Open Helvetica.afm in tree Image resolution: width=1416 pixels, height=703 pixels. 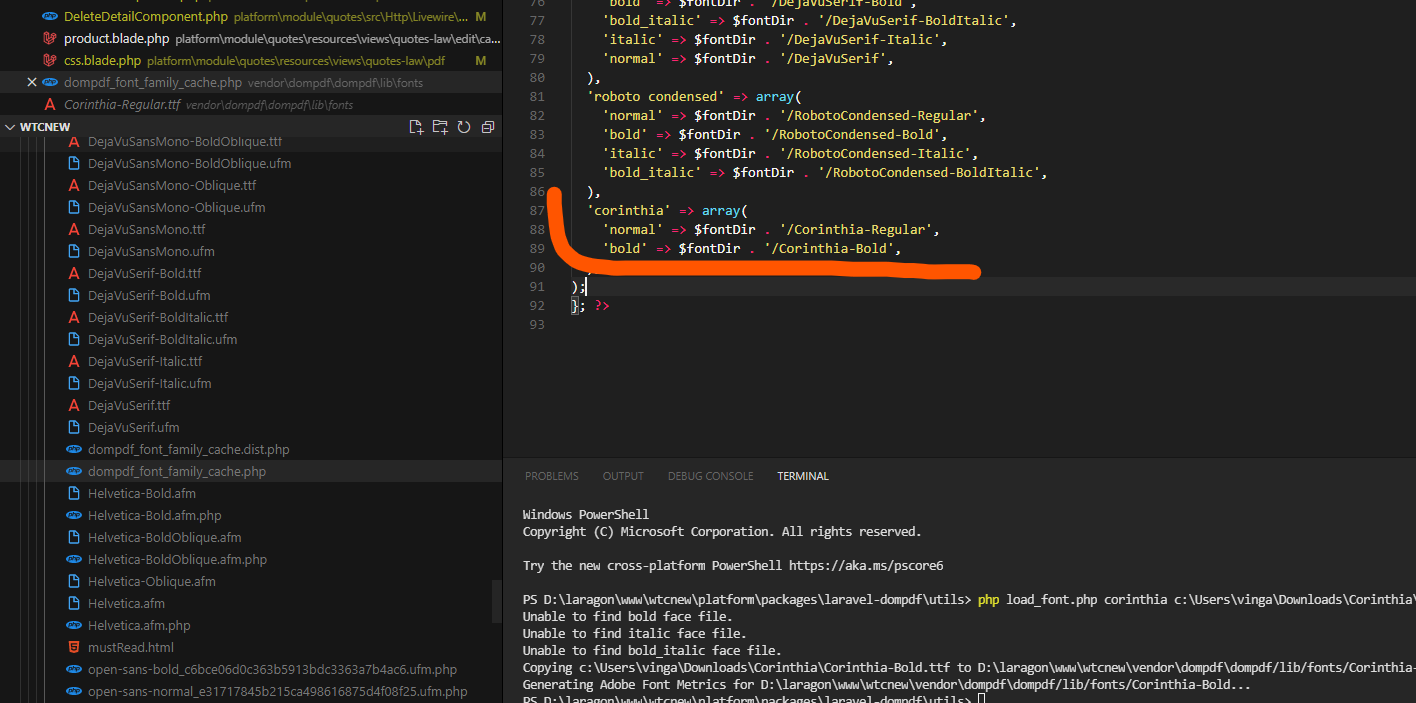click(127, 603)
